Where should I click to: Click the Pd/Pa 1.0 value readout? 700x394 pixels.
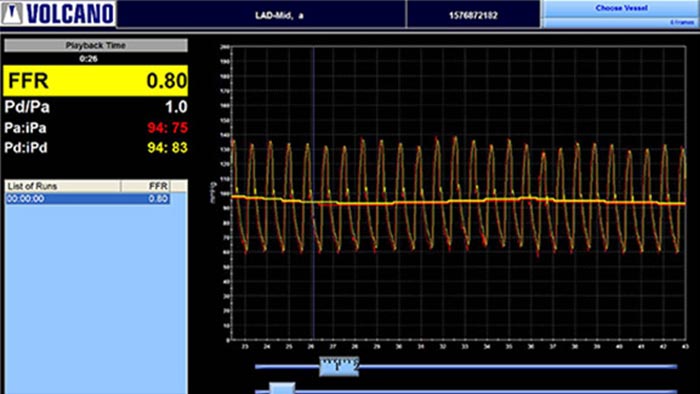tap(176, 107)
